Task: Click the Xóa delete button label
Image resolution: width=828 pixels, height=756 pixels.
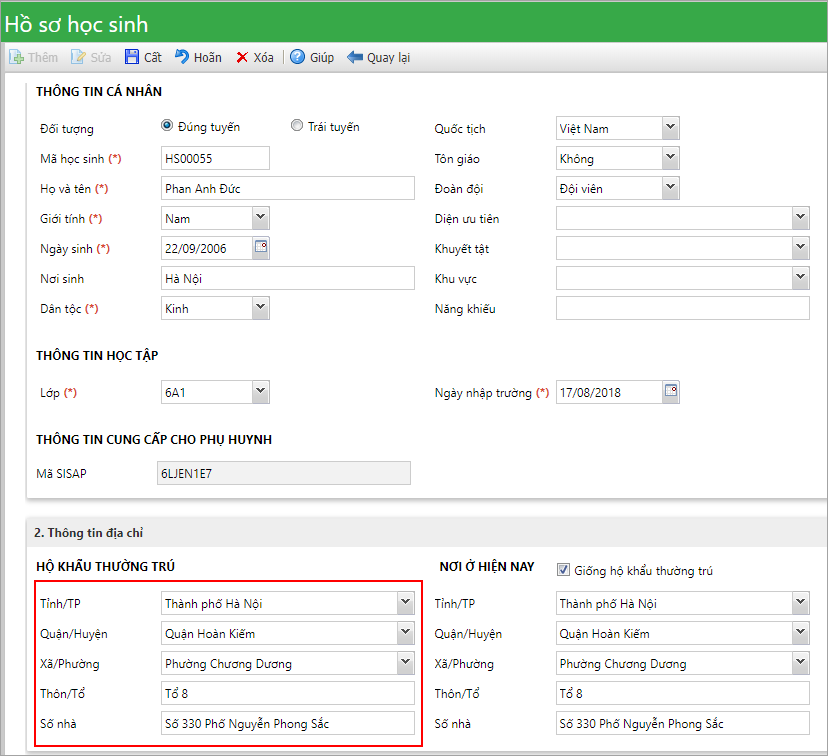Action: pyautogui.click(x=264, y=58)
